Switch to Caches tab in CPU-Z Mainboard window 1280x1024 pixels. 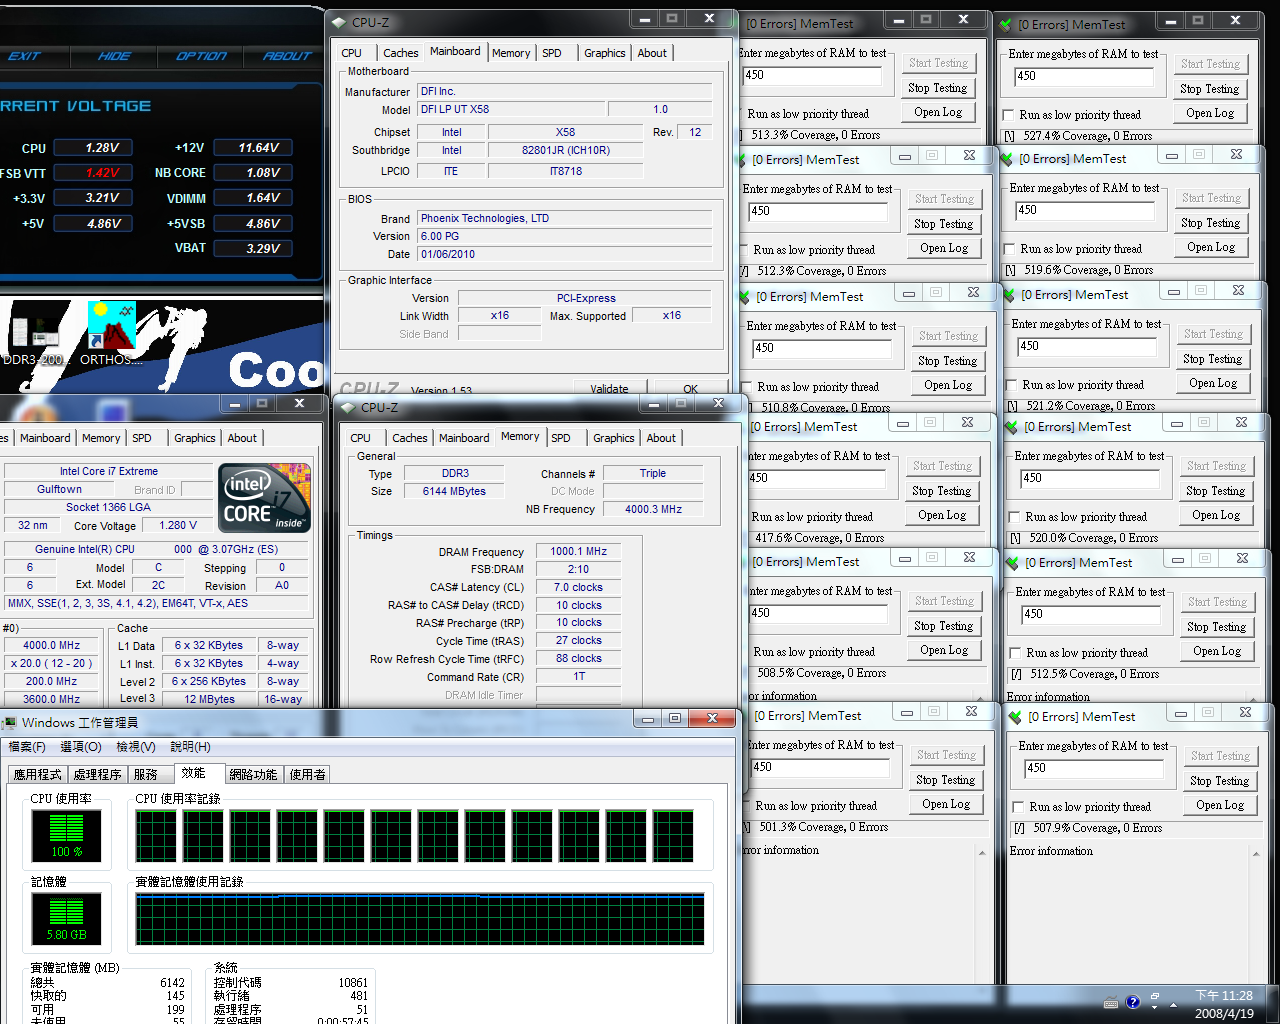point(400,53)
